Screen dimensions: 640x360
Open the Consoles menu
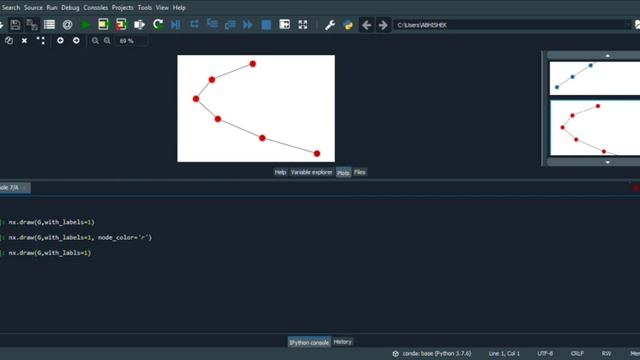pyautogui.click(x=96, y=7)
